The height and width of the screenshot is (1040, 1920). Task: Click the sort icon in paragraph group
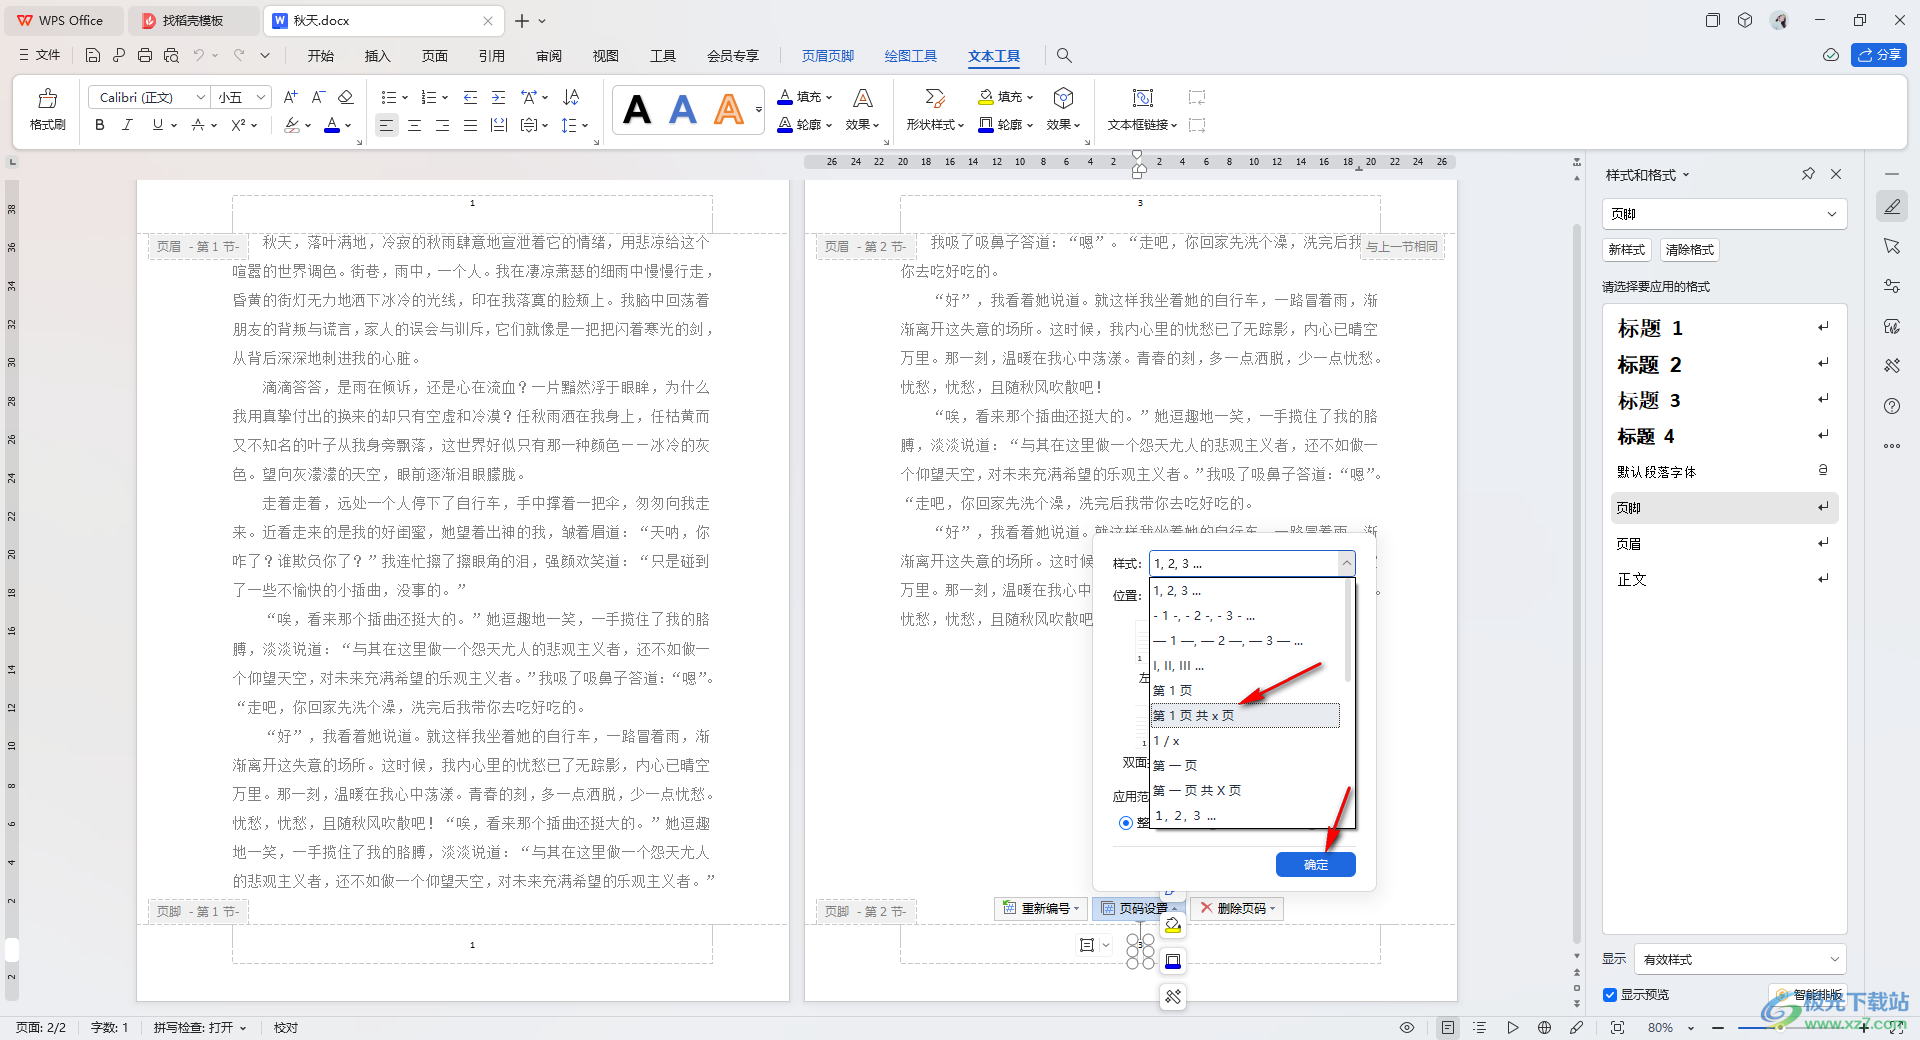point(571,97)
